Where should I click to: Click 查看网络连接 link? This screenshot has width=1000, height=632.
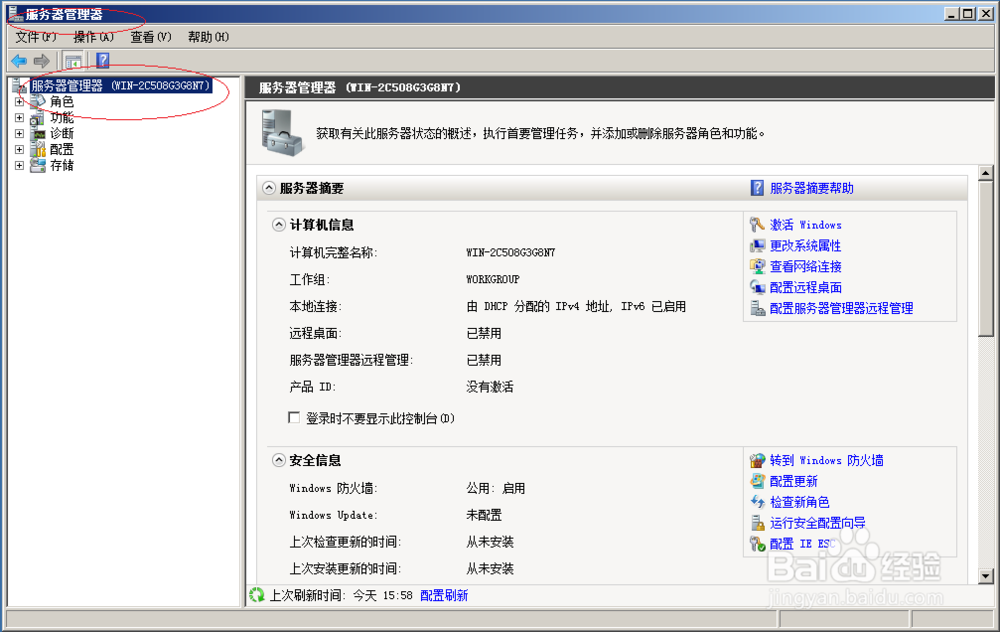(805, 267)
